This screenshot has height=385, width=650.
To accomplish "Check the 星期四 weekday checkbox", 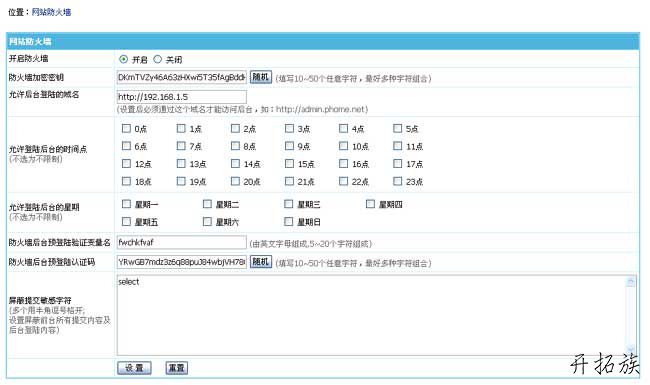I will point(370,204).
